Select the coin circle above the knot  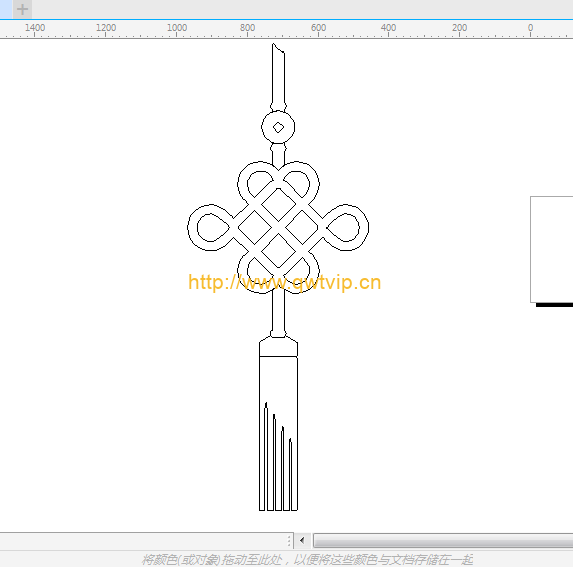pyautogui.click(x=278, y=128)
